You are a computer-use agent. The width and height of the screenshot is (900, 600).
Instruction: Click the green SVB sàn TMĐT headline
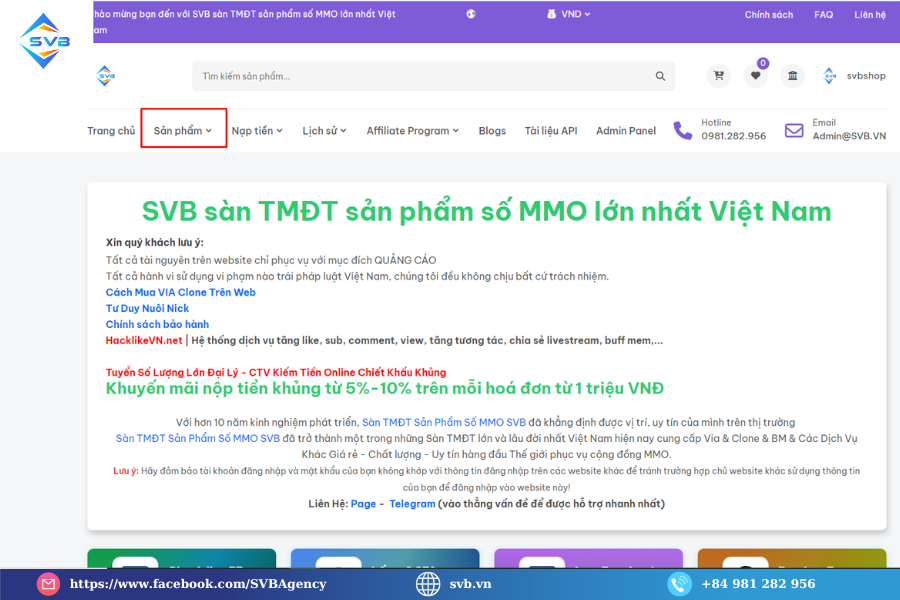coord(486,211)
